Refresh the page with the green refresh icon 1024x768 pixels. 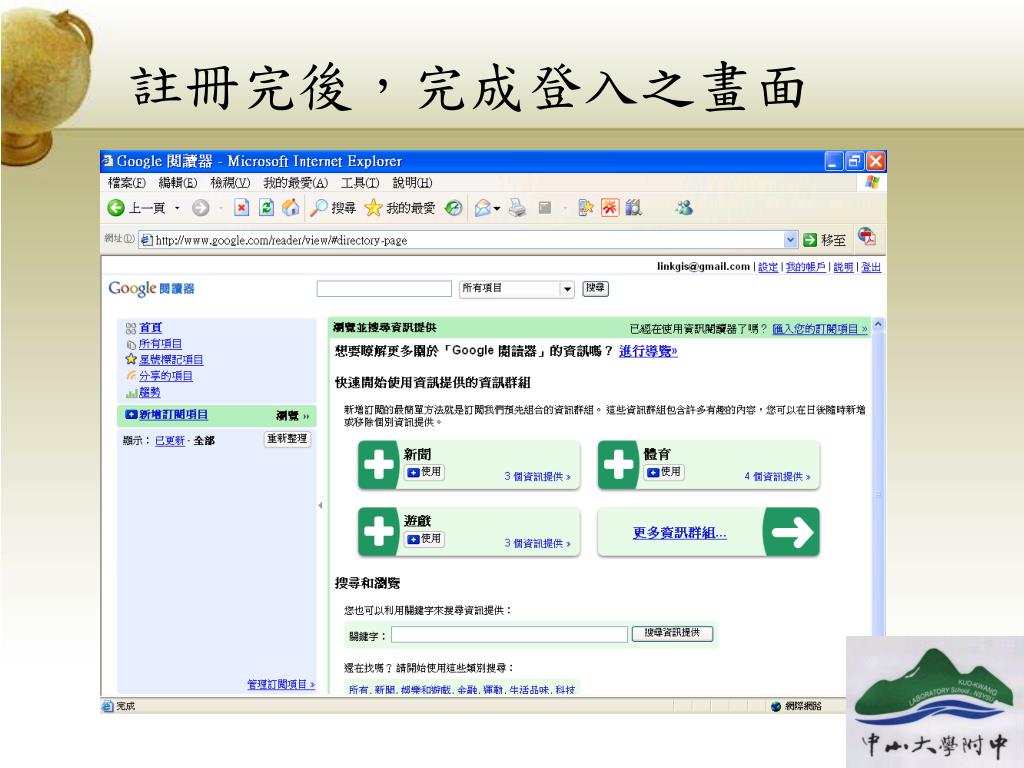click(266, 208)
